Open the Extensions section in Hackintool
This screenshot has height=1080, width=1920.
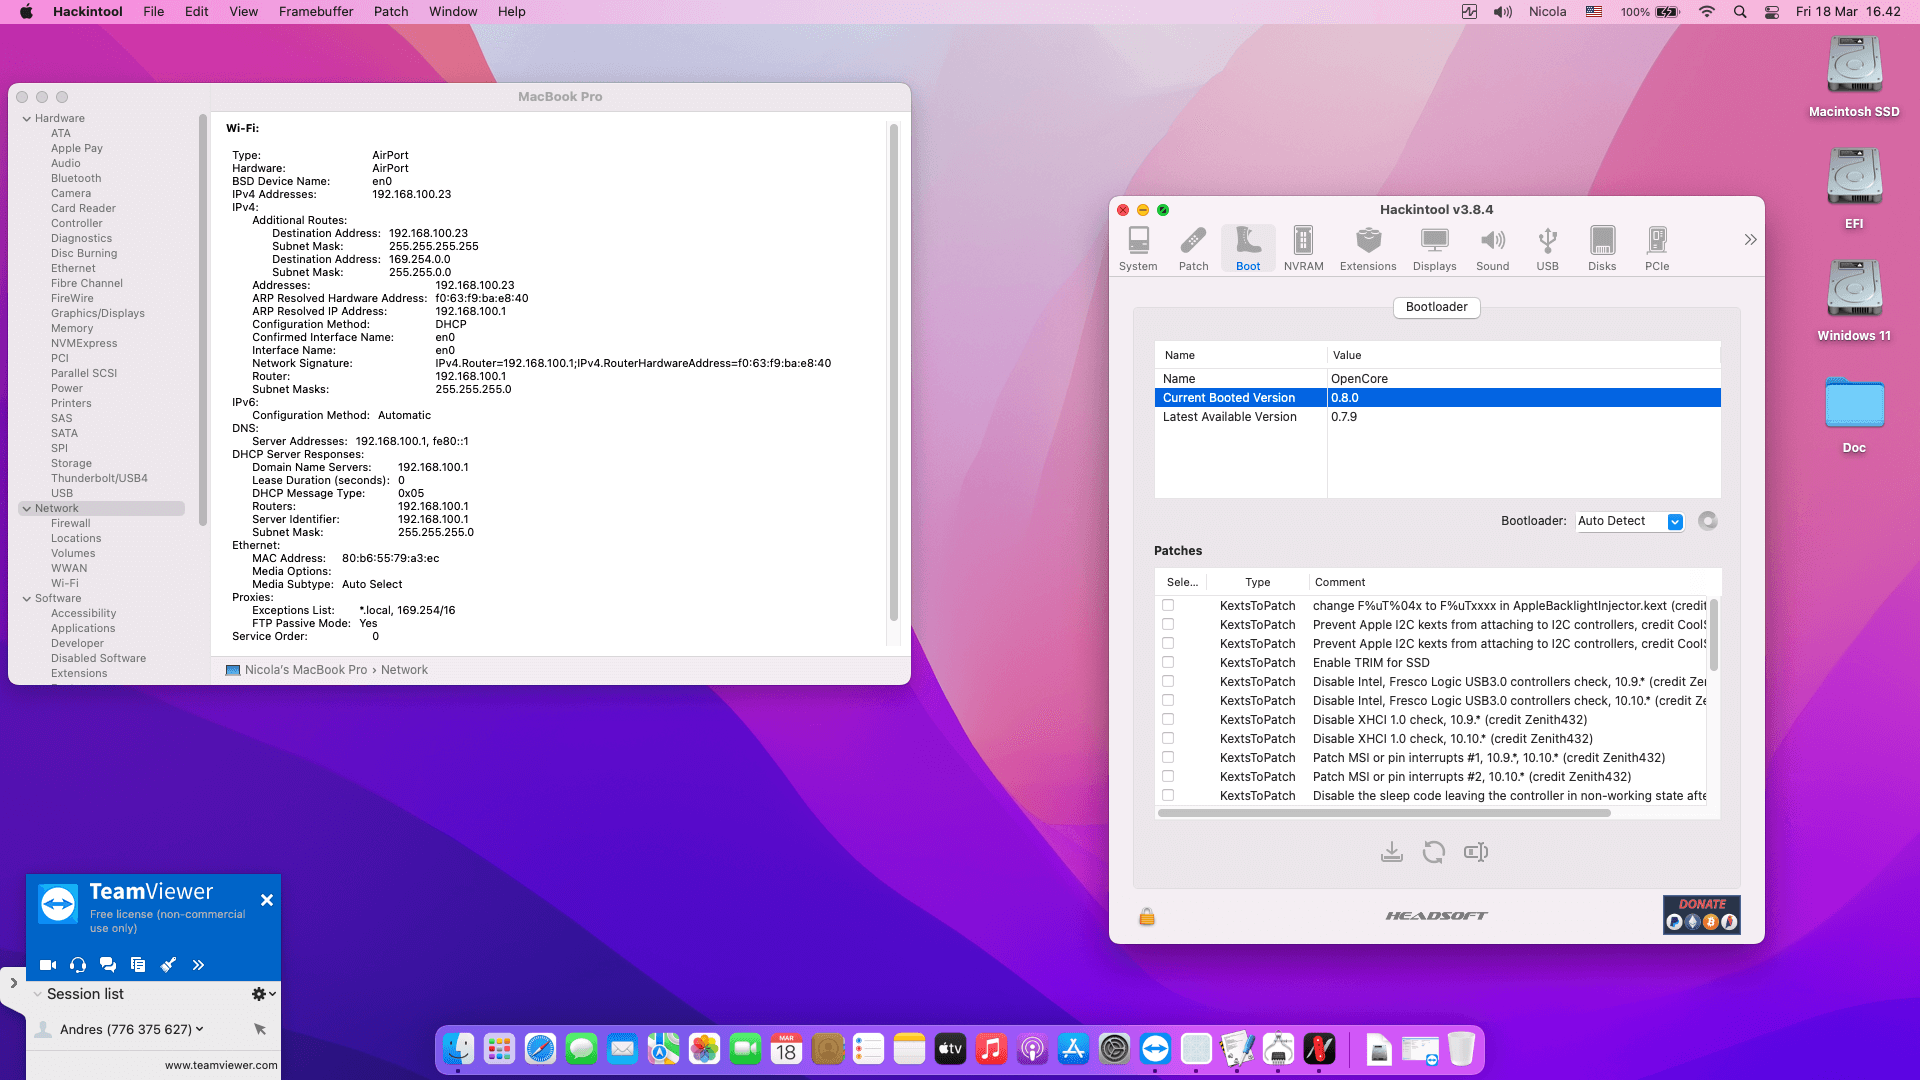coord(1368,248)
